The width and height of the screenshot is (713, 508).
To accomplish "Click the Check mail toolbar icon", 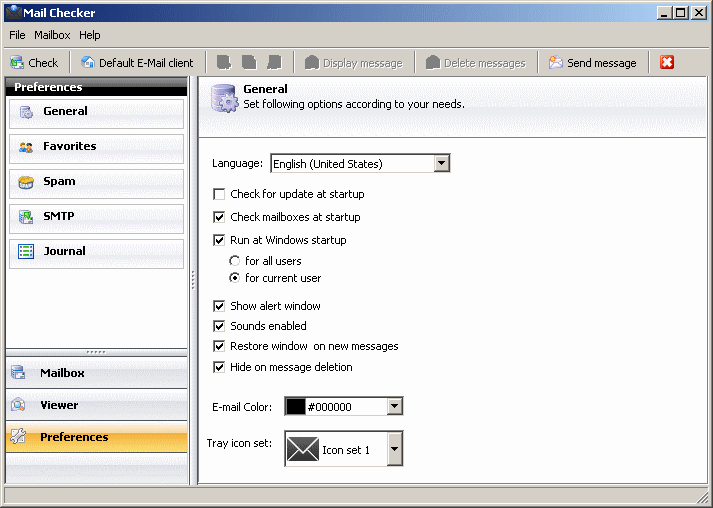I will pyautogui.click(x=17, y=62).
